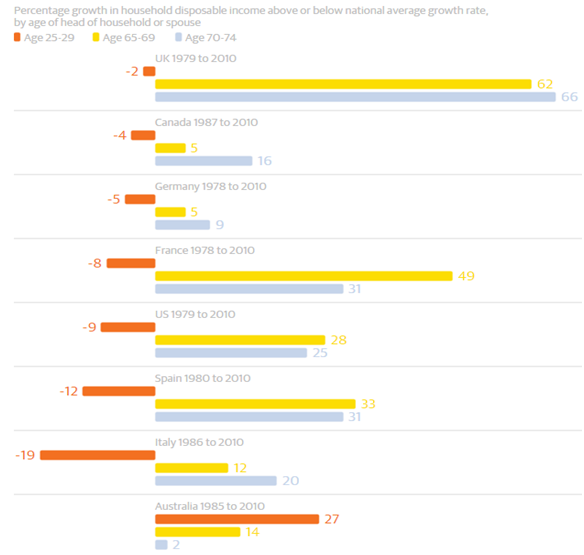The image size is (584, 555).
Task: Select the UK yellow bar valued 62
Action: coord(343,84)
